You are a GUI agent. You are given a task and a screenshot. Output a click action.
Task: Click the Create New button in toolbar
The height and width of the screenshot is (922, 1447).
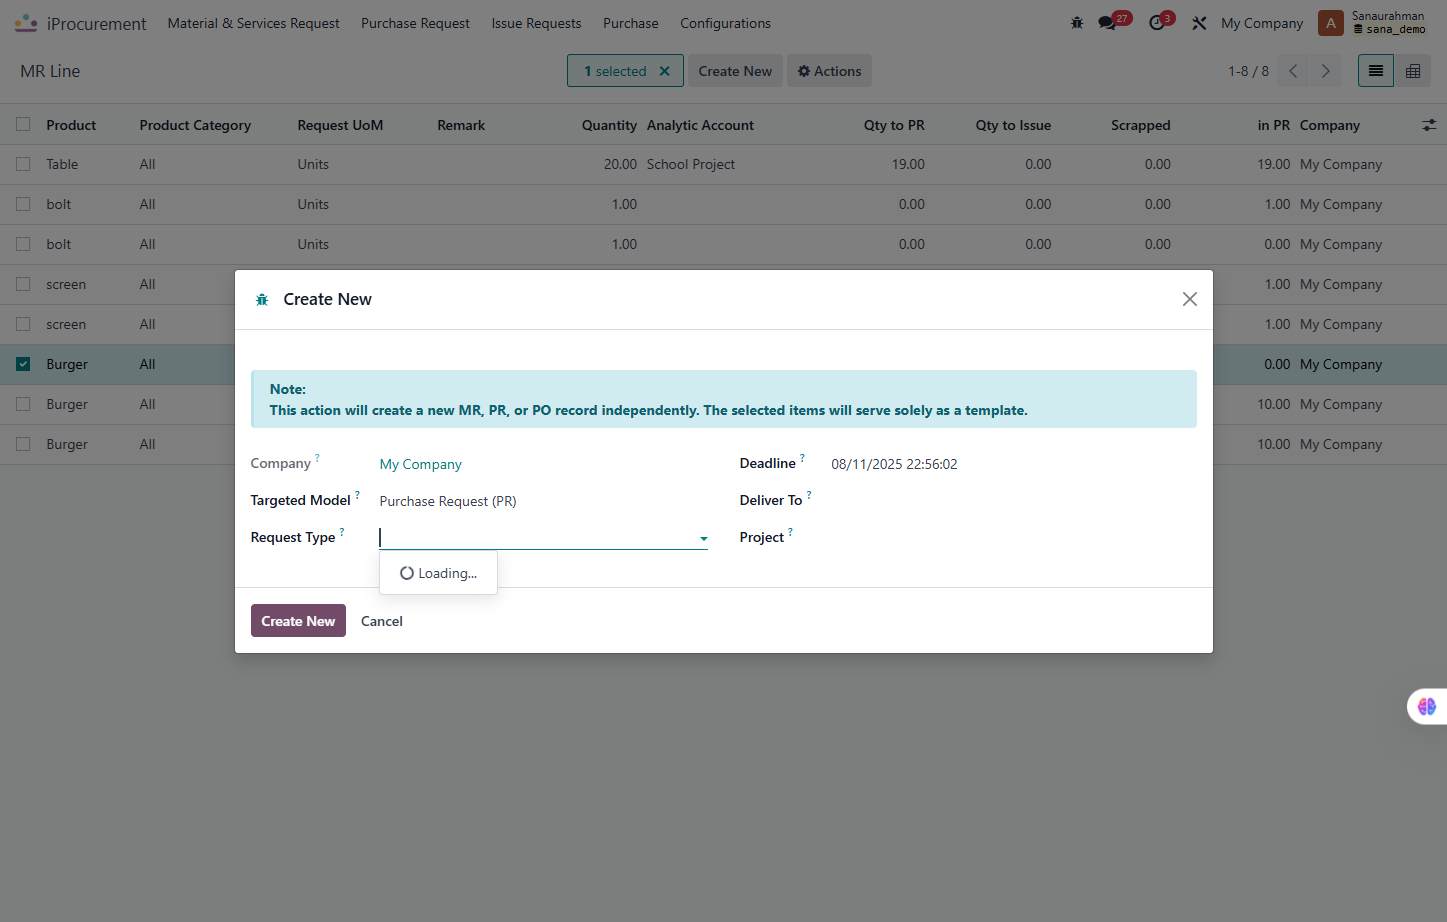click(735, 71)
